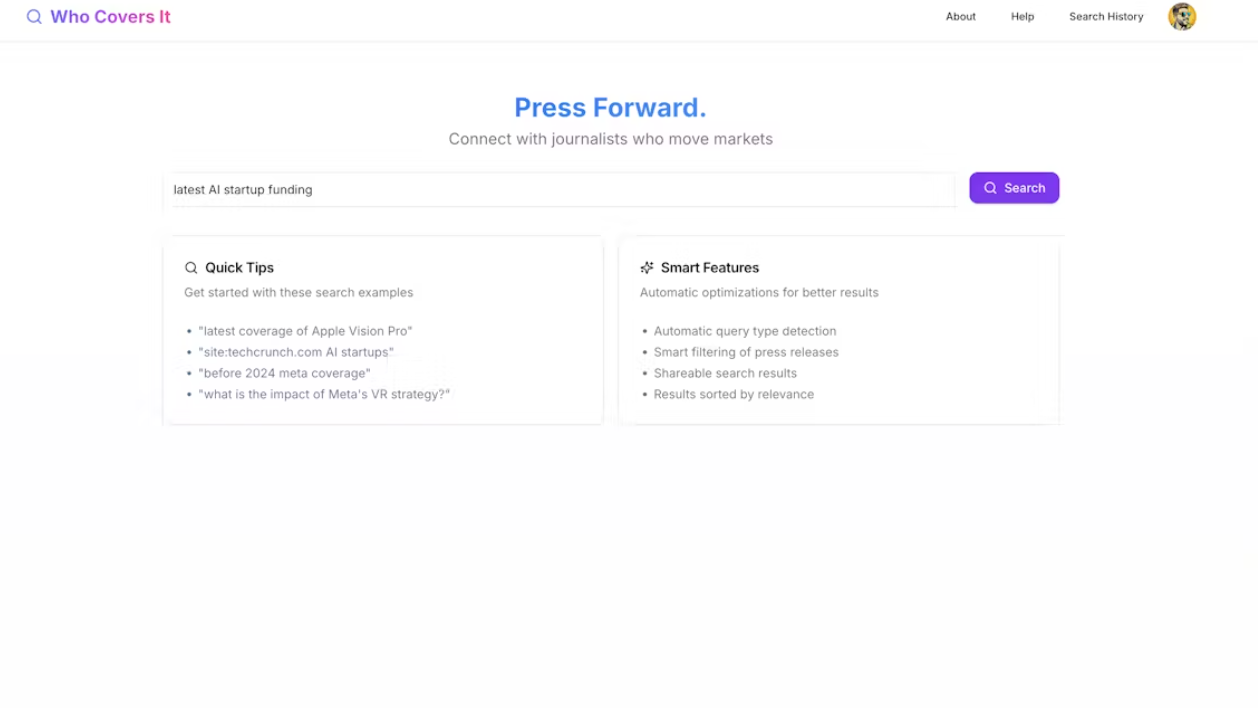Click the Quick Tips magnifier icon
The width and height of the screenshot is (1258, 708).
pyautogui.click(x=191, y=268)
